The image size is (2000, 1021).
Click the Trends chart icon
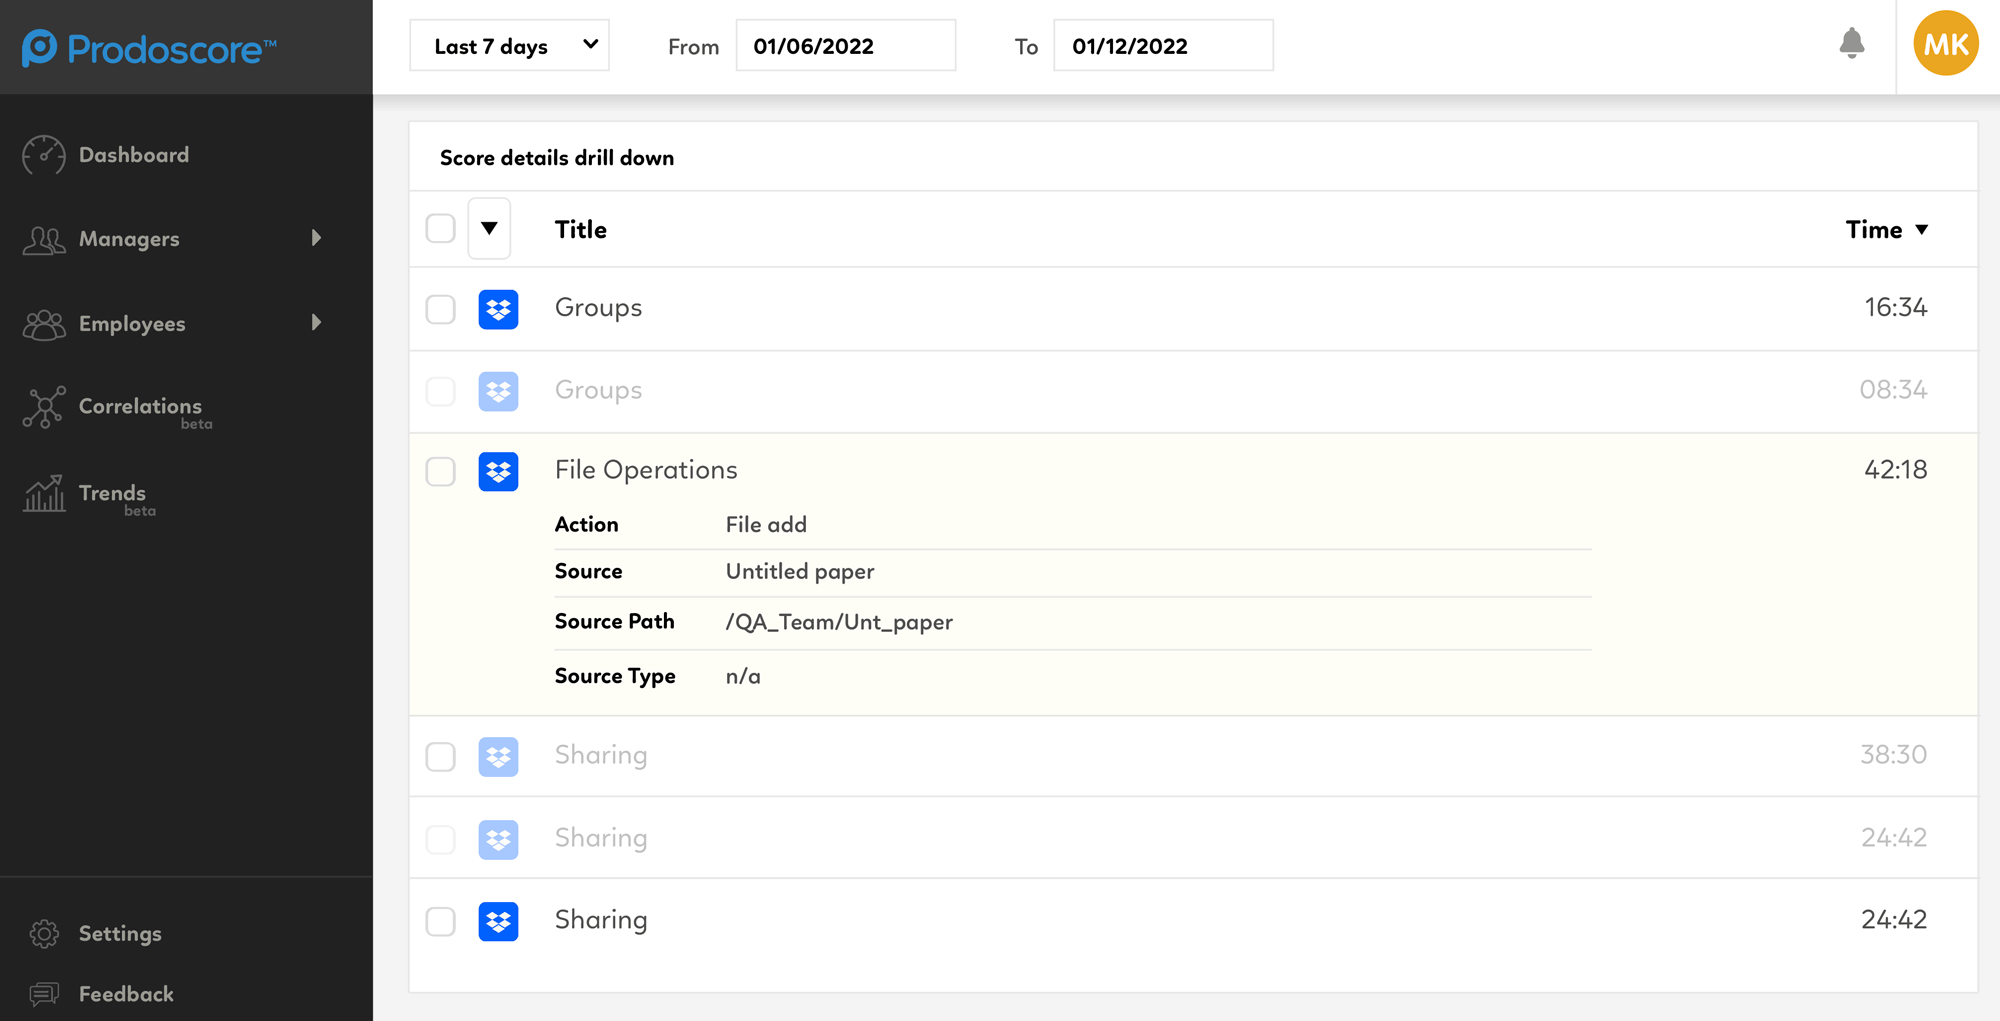(x=44, y=494)
